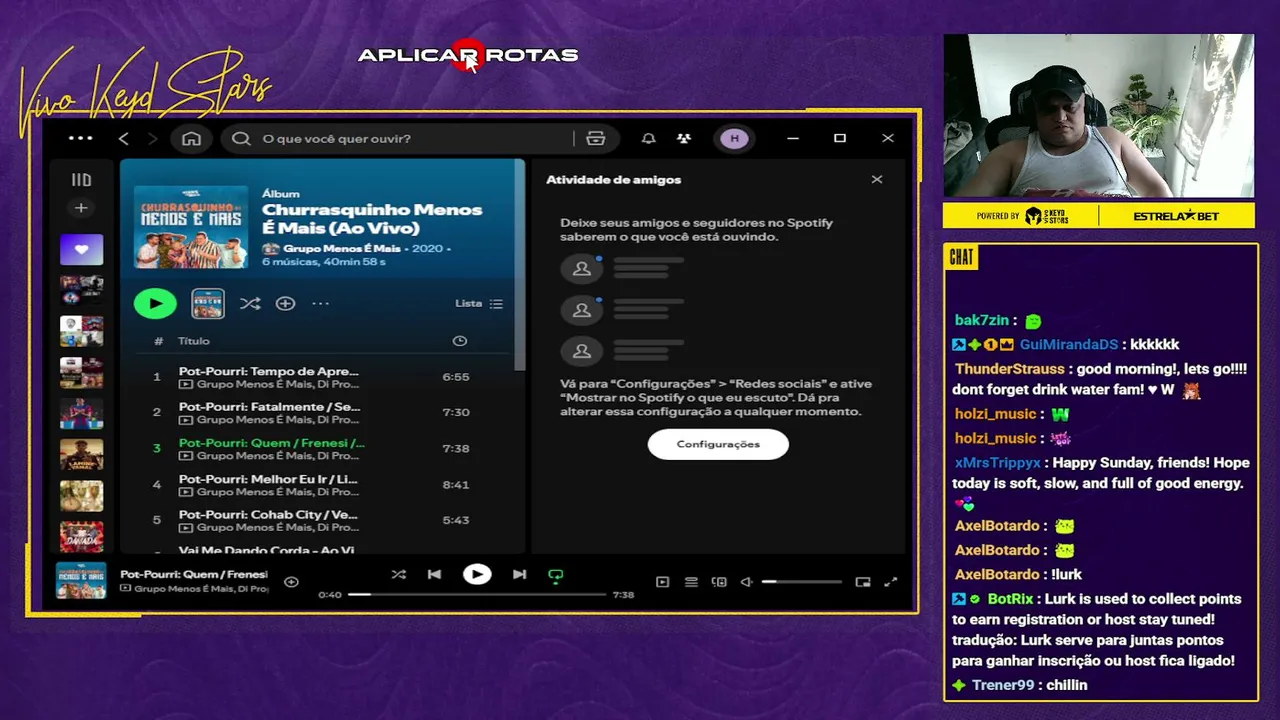Add current song to Liked Songs

(291, 581)
